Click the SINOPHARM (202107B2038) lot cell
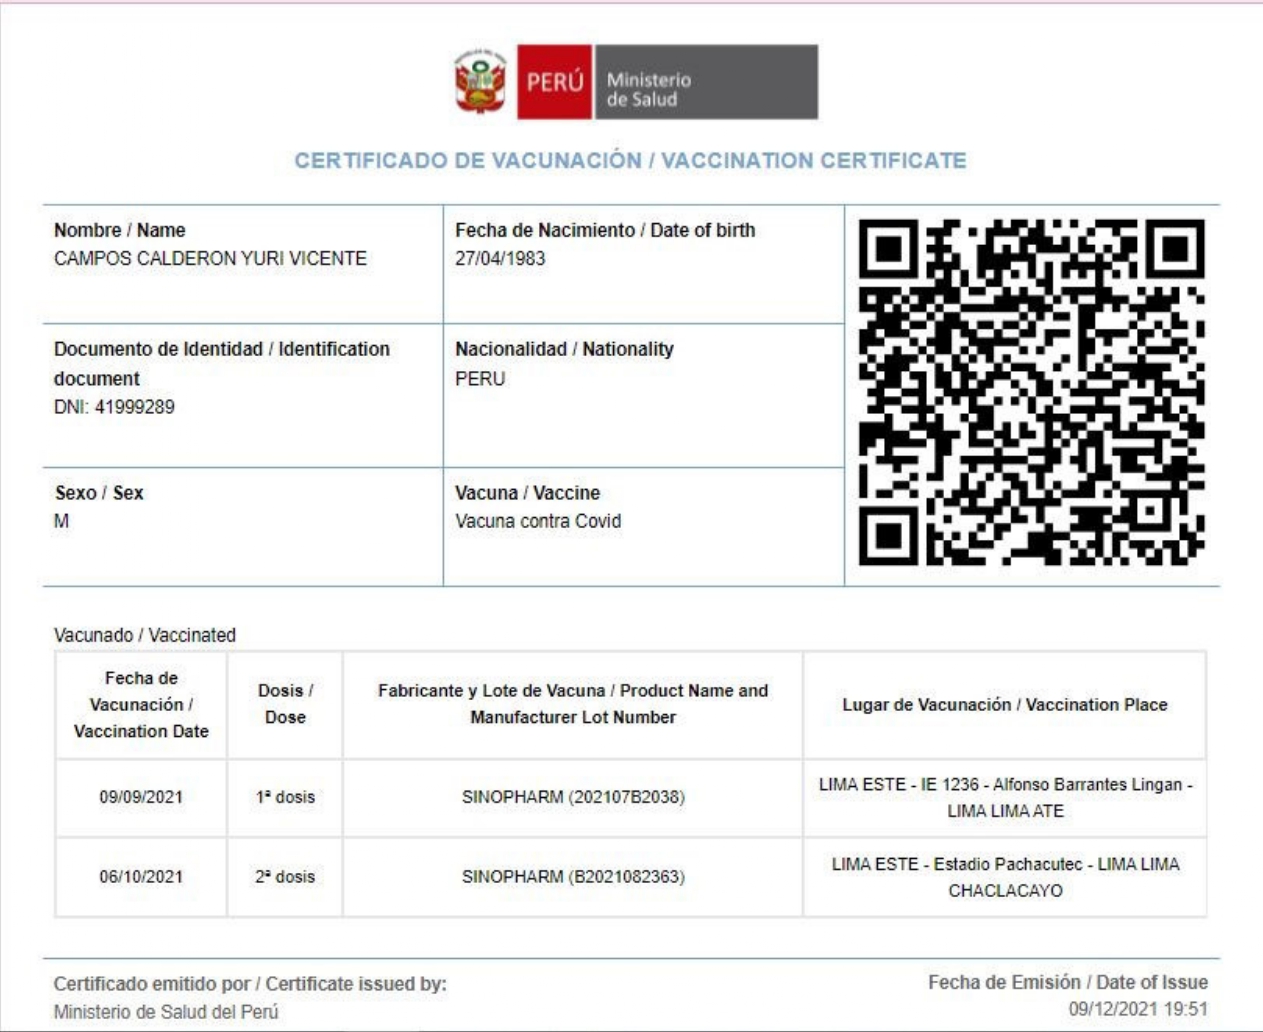The image size is (1263, 1032). coord(573,797)
